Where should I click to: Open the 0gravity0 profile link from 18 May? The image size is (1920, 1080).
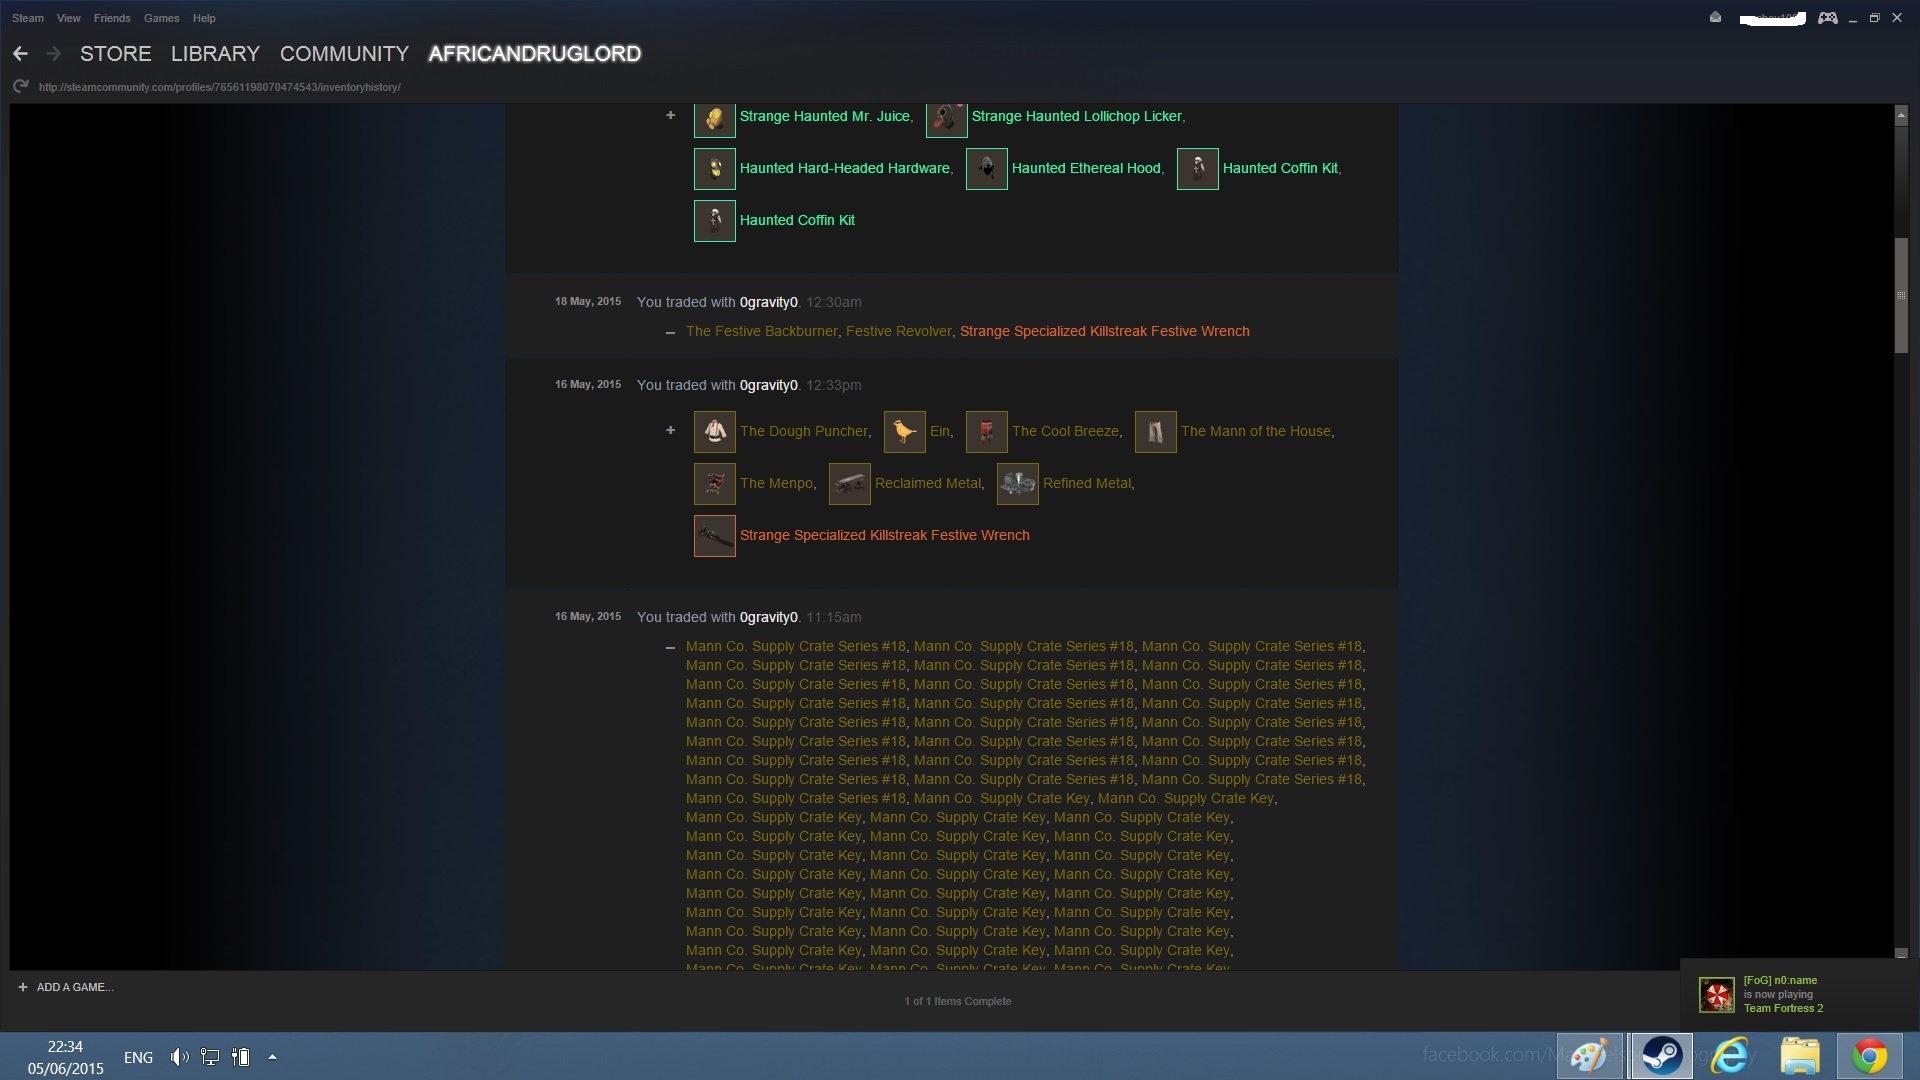[768, 303]
